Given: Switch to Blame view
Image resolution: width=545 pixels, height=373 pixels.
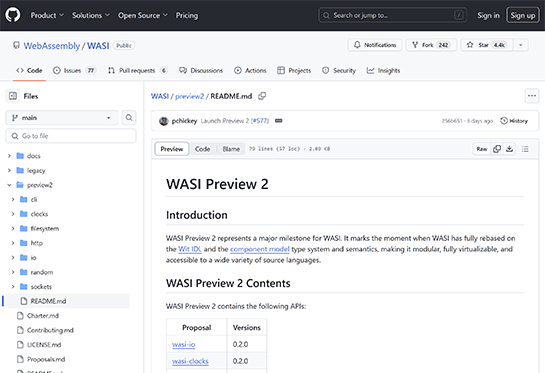Looking at the screenshot, I should (x=231, y=149).
